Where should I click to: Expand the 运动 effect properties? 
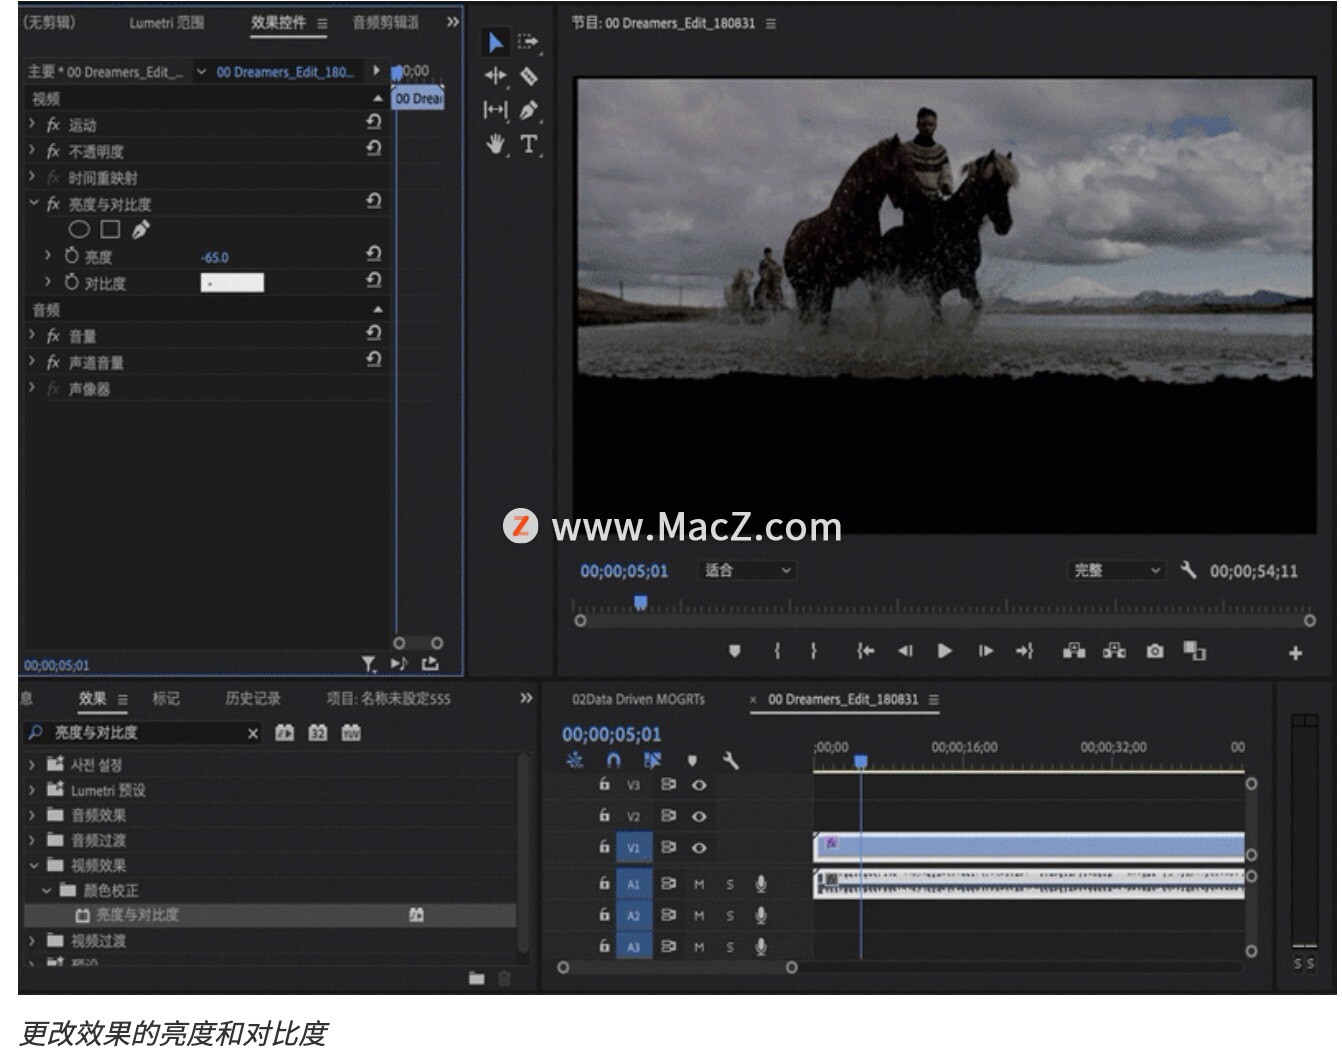pyautogui.click(x=32, y=124)
